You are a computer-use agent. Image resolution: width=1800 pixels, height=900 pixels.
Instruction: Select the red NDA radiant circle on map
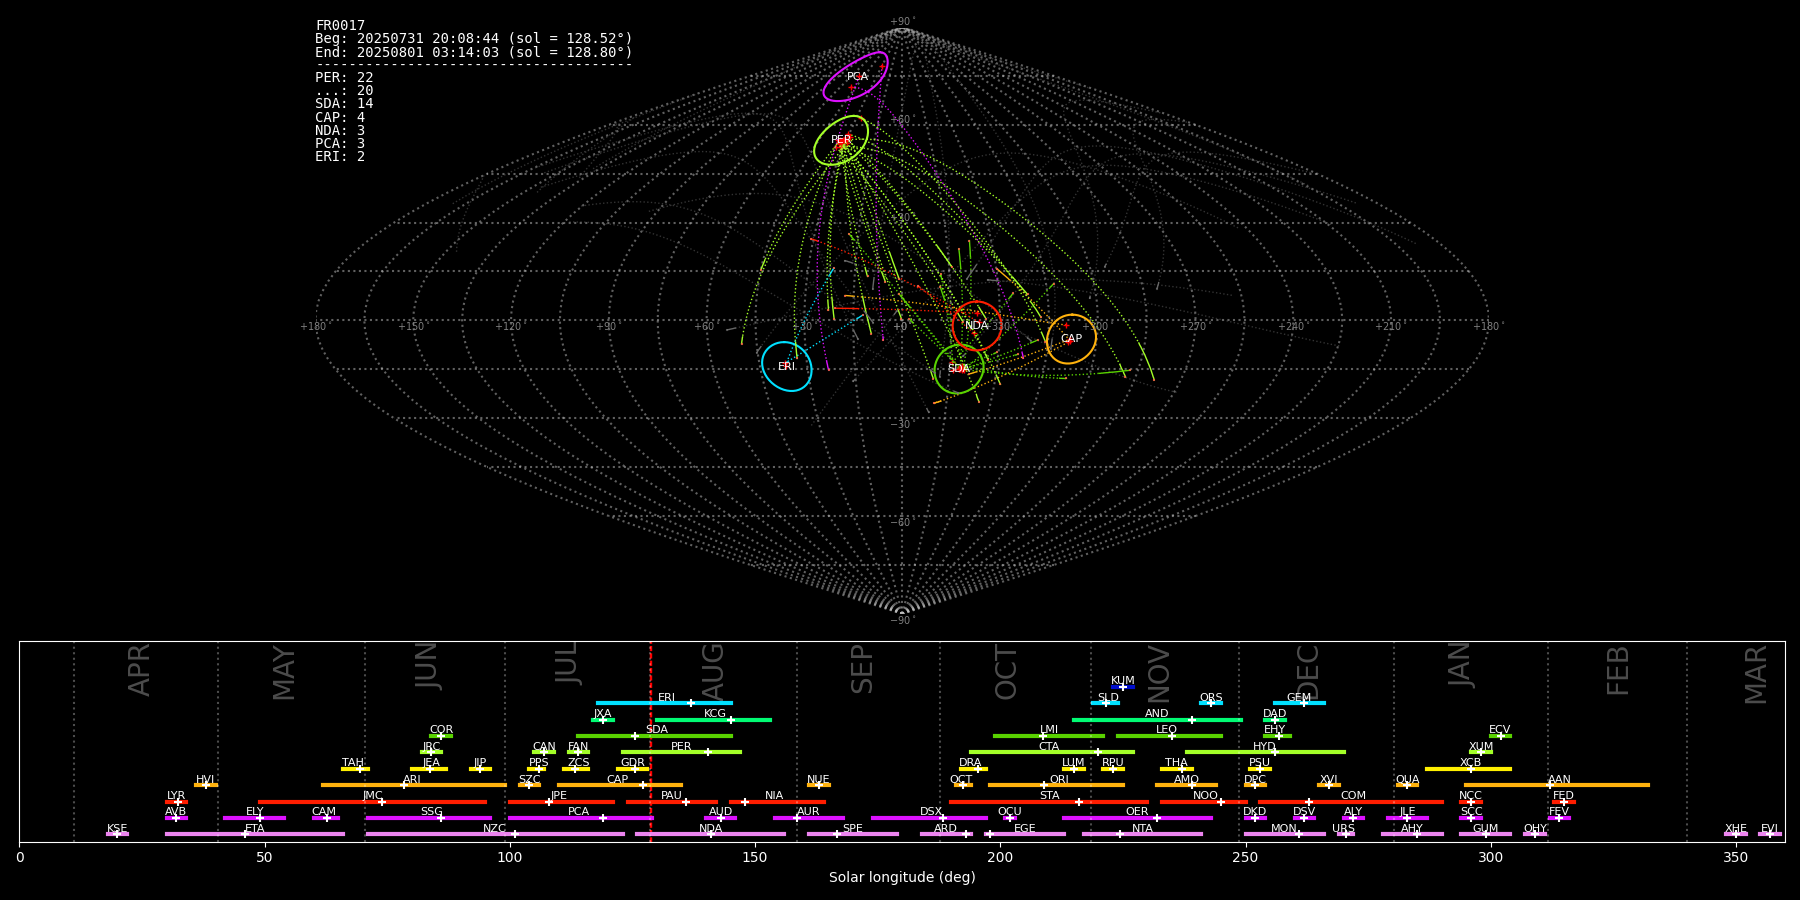pyautogui.click(x=977, y=326)
